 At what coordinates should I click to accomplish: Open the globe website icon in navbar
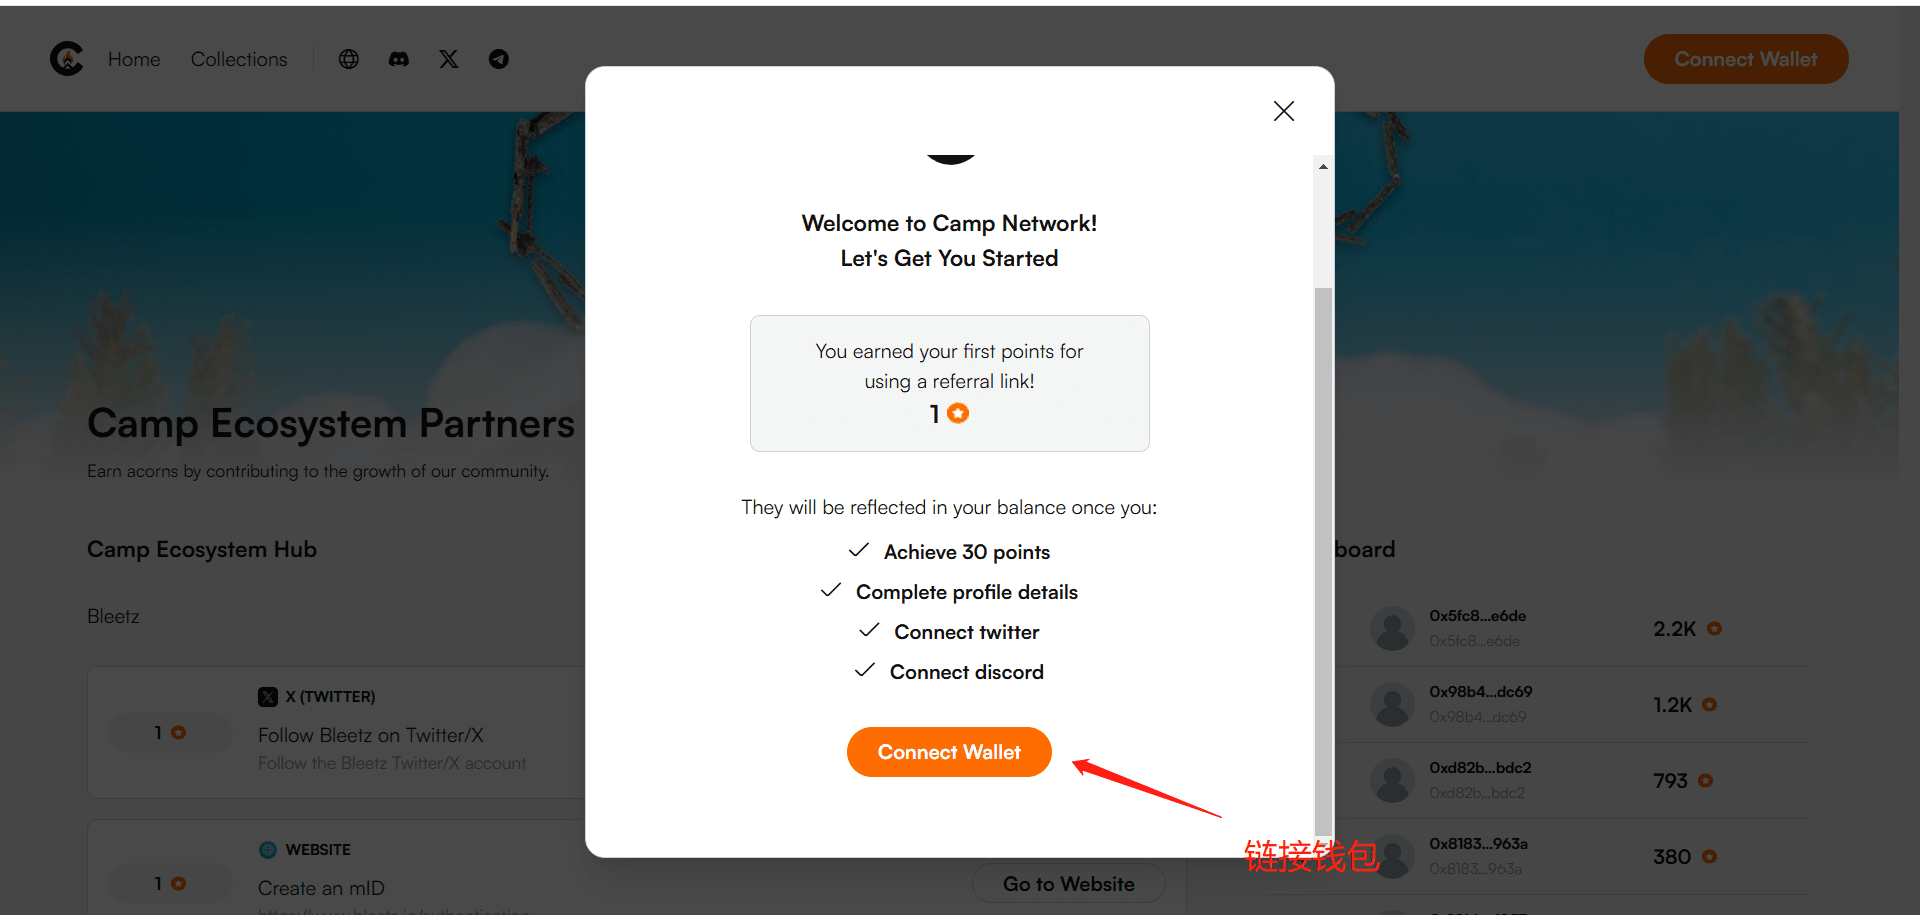(348, 59)
